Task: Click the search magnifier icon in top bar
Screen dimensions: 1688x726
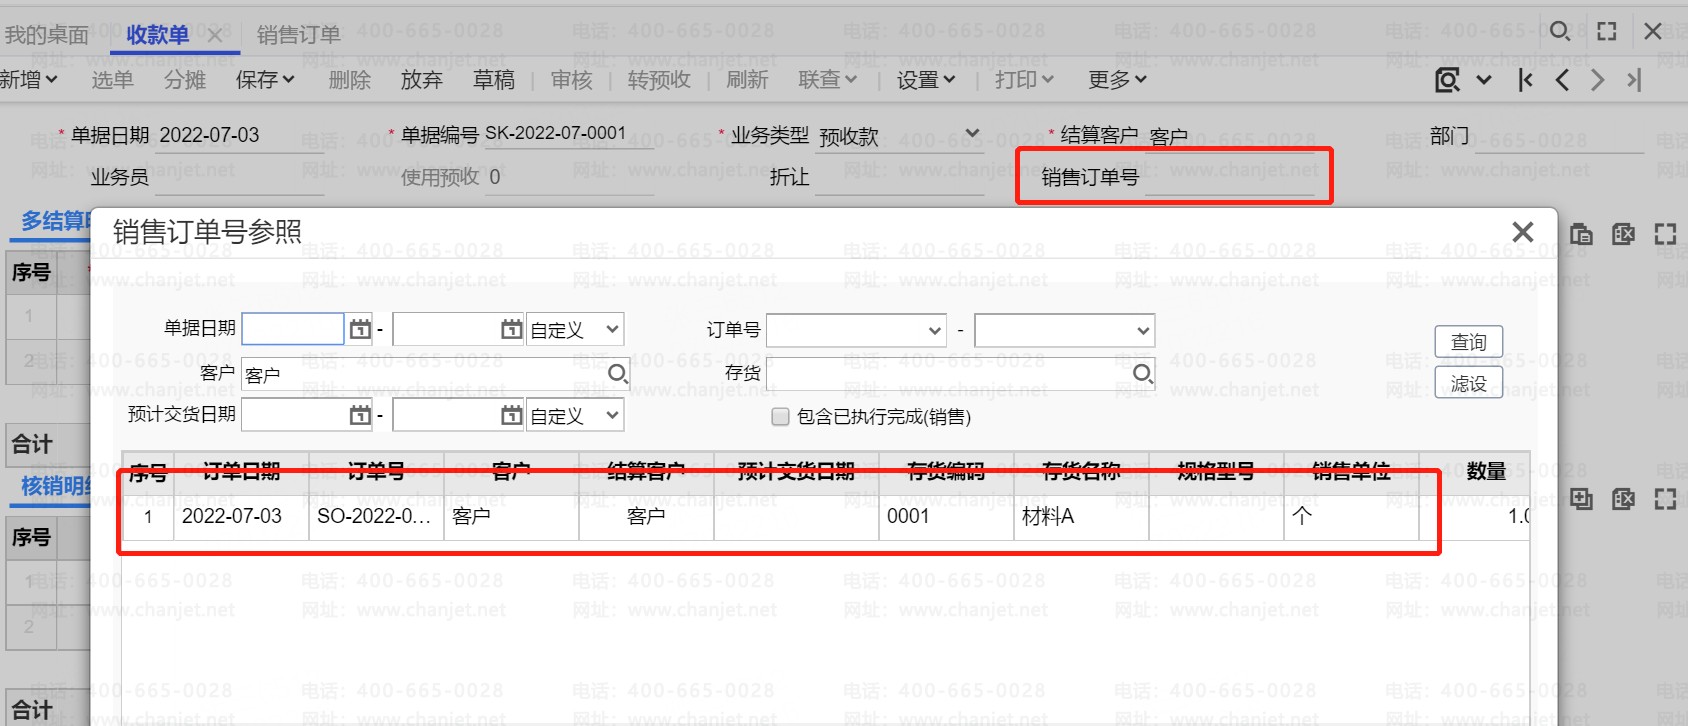Action: (1559, 32)
